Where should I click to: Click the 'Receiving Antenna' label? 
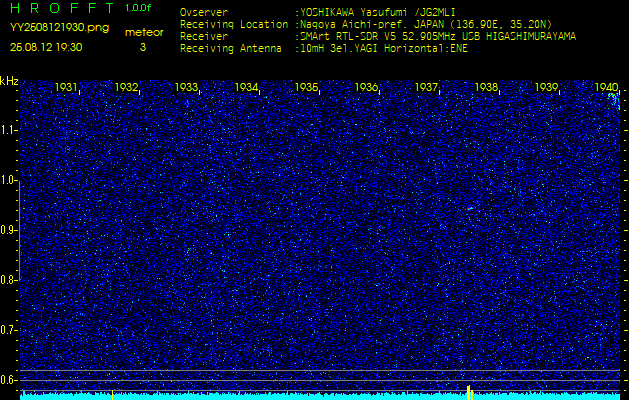coord(231,49)
